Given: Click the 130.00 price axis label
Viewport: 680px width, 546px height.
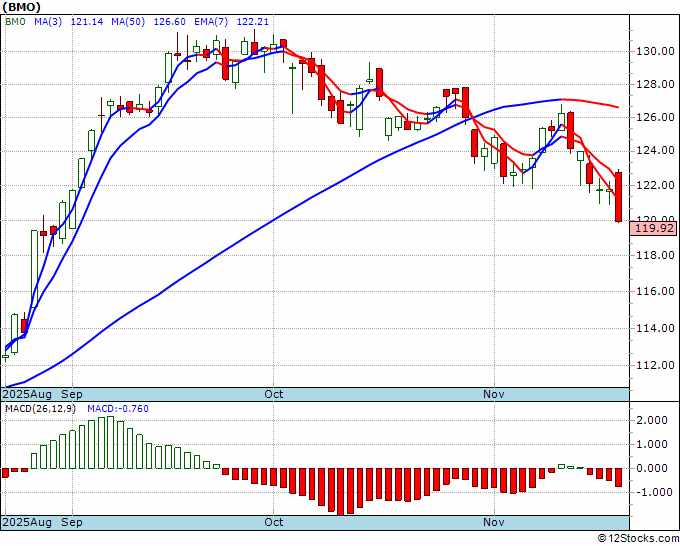Looking at the screenshot, I should [655, 52].
